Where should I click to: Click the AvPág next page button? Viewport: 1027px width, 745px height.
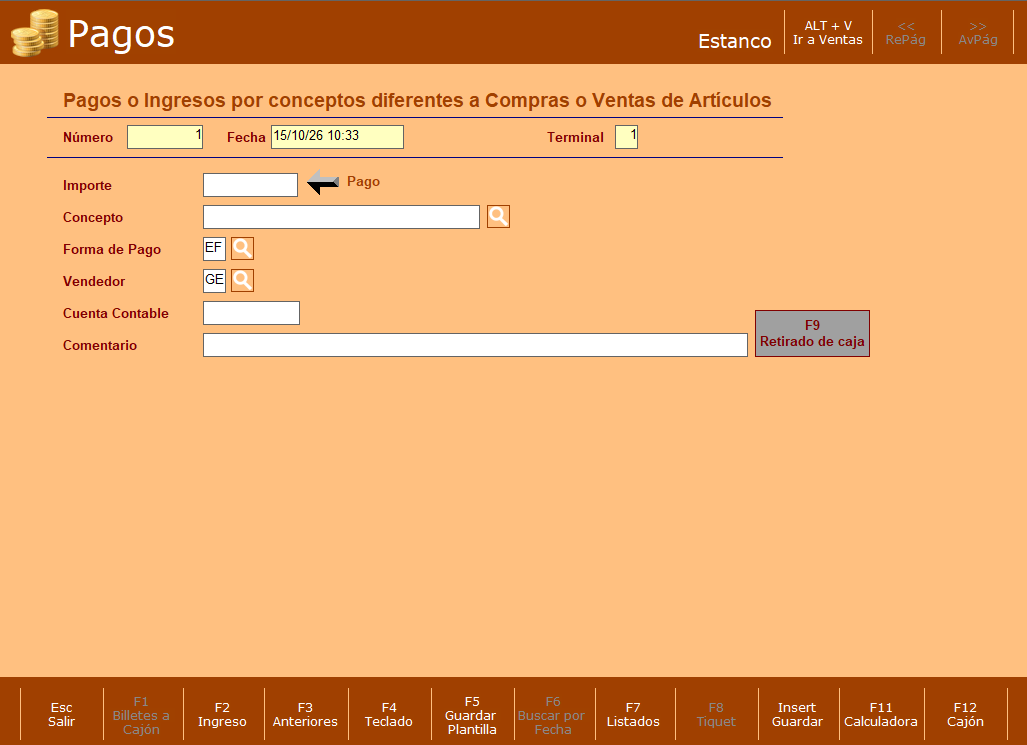tap(978, 33)
